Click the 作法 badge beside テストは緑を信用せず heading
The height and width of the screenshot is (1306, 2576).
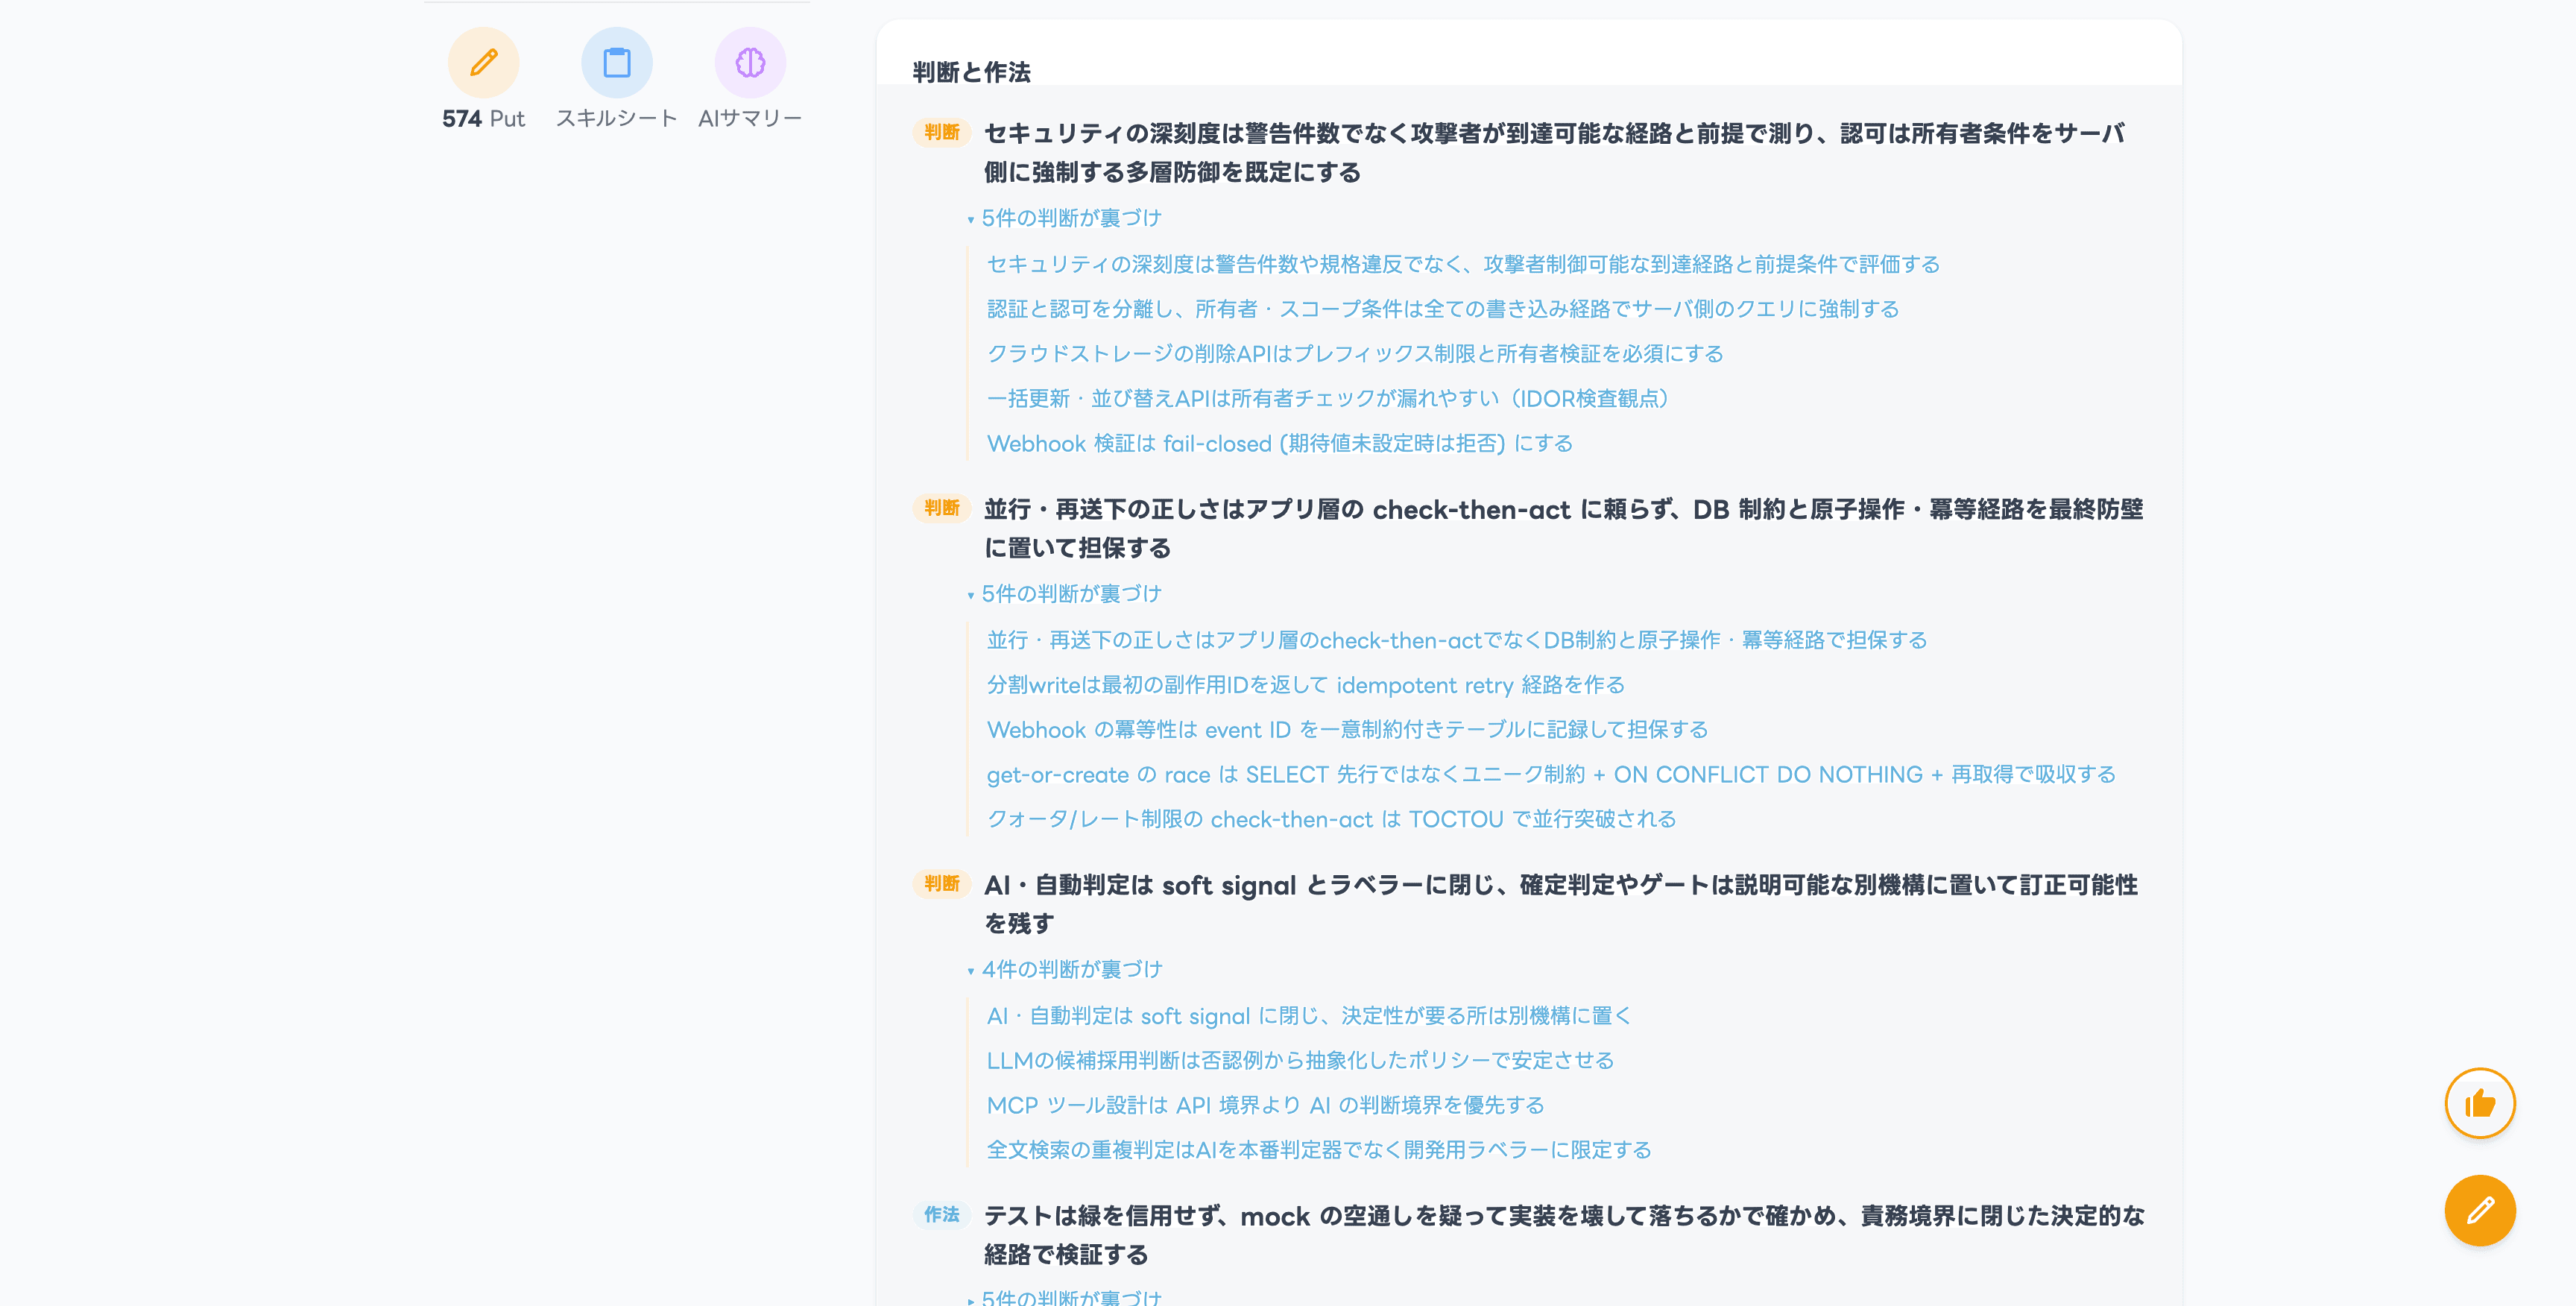941,1215
